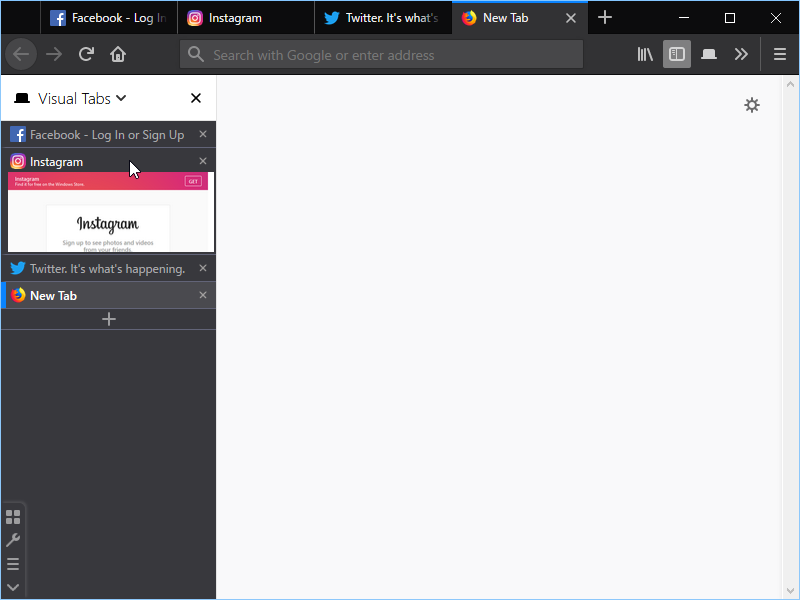This screenshot has height=600, width=800.
Task: Select Instagram entry in sidebar tab list
Action: click(108, 161)
